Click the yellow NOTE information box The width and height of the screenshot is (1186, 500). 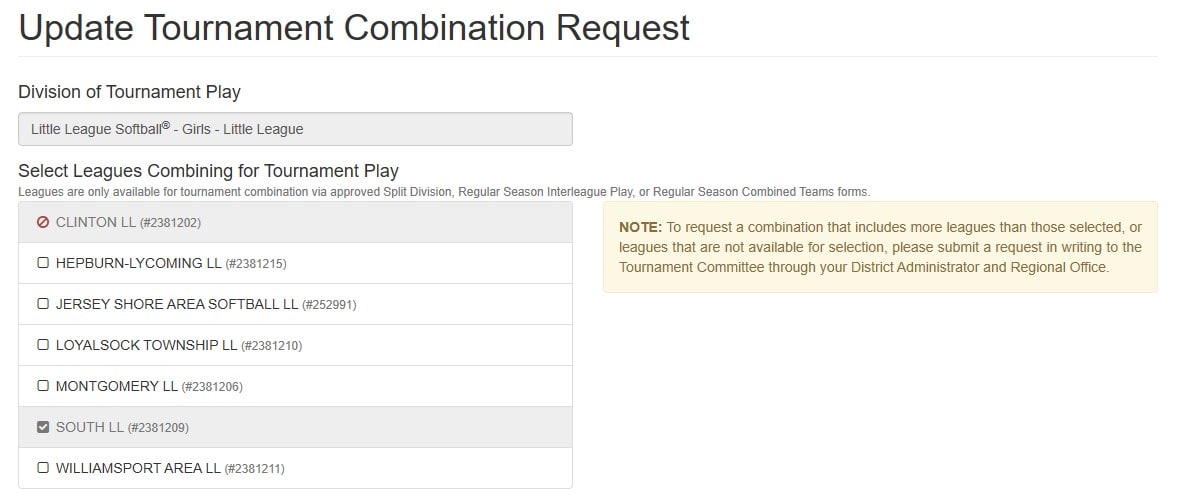pyautogui.click(x=880, y=247)
